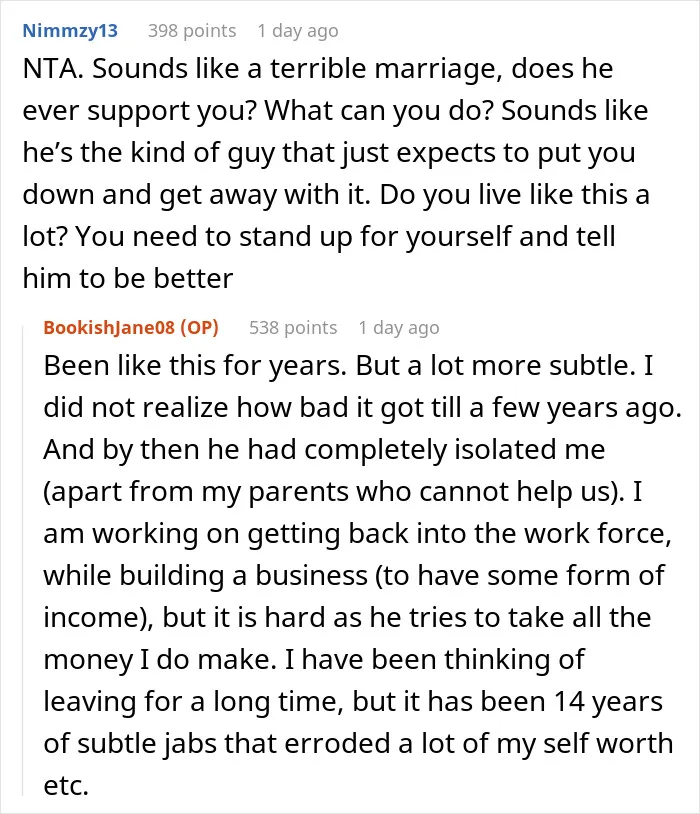Click the '538 points' score

tap(293, 328)
